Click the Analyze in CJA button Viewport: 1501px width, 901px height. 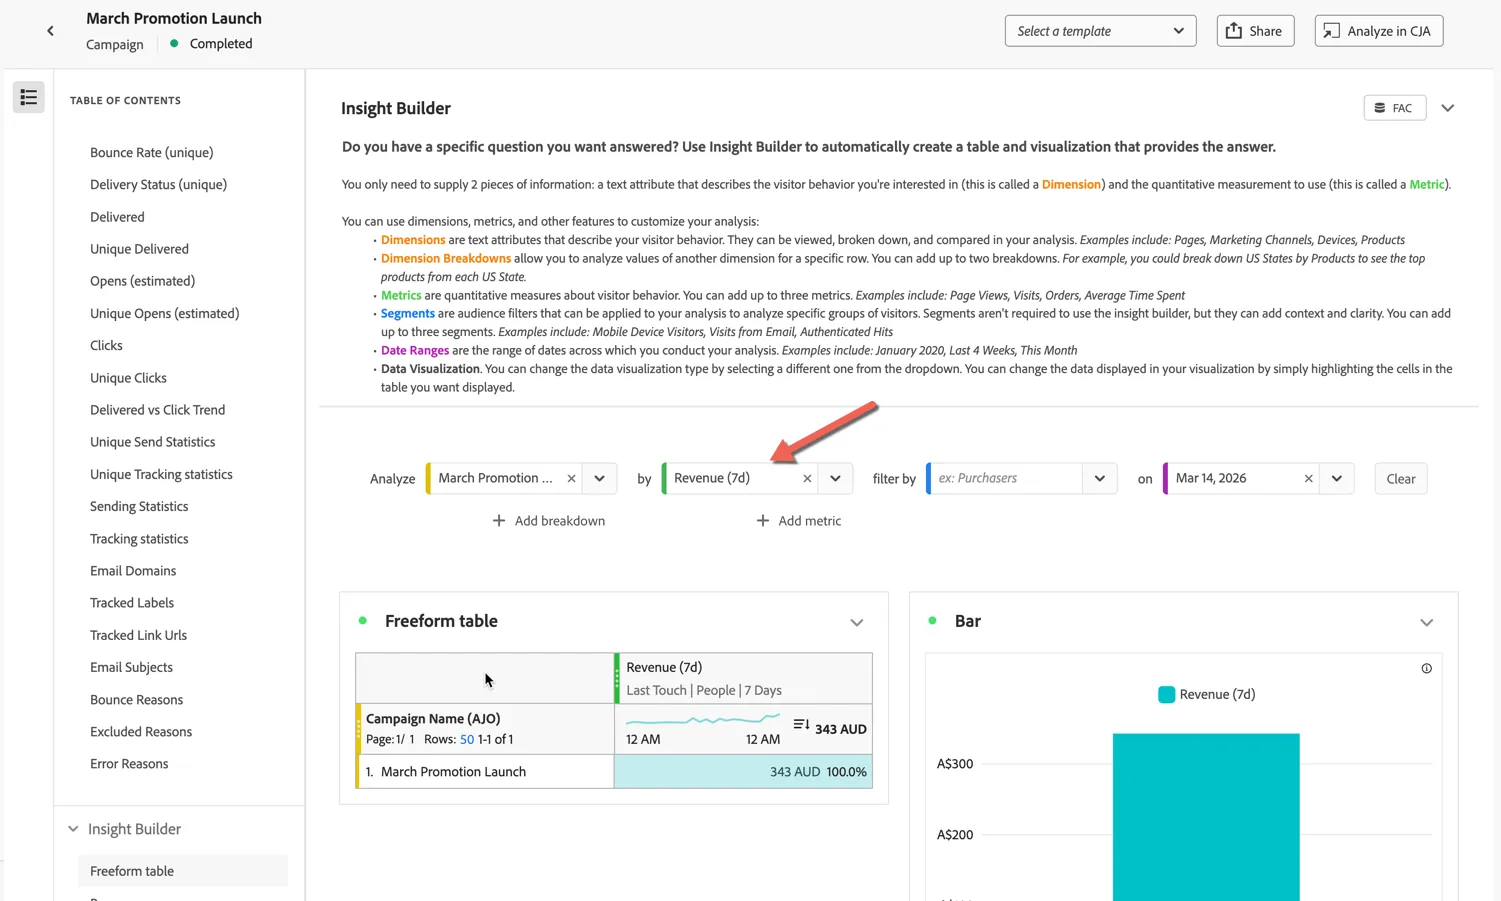coord(1379,31)
